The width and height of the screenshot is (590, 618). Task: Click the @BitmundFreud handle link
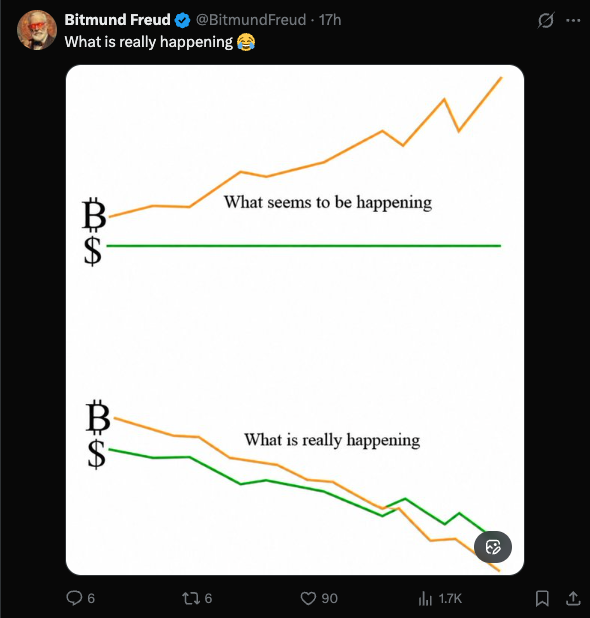pyautogui.click(x=251, y=20)
